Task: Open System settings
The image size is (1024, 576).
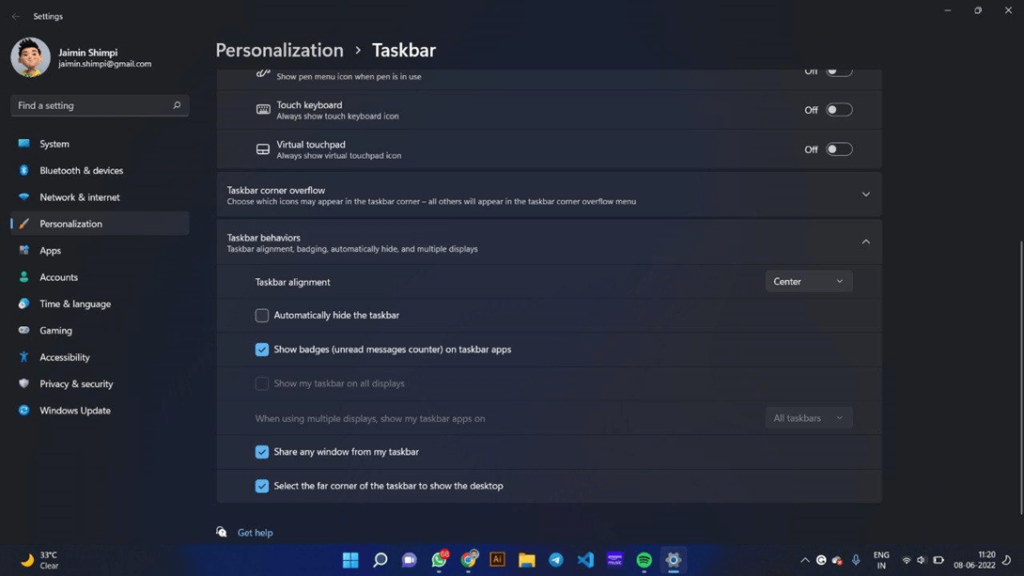Action: (x=100, y=144)
